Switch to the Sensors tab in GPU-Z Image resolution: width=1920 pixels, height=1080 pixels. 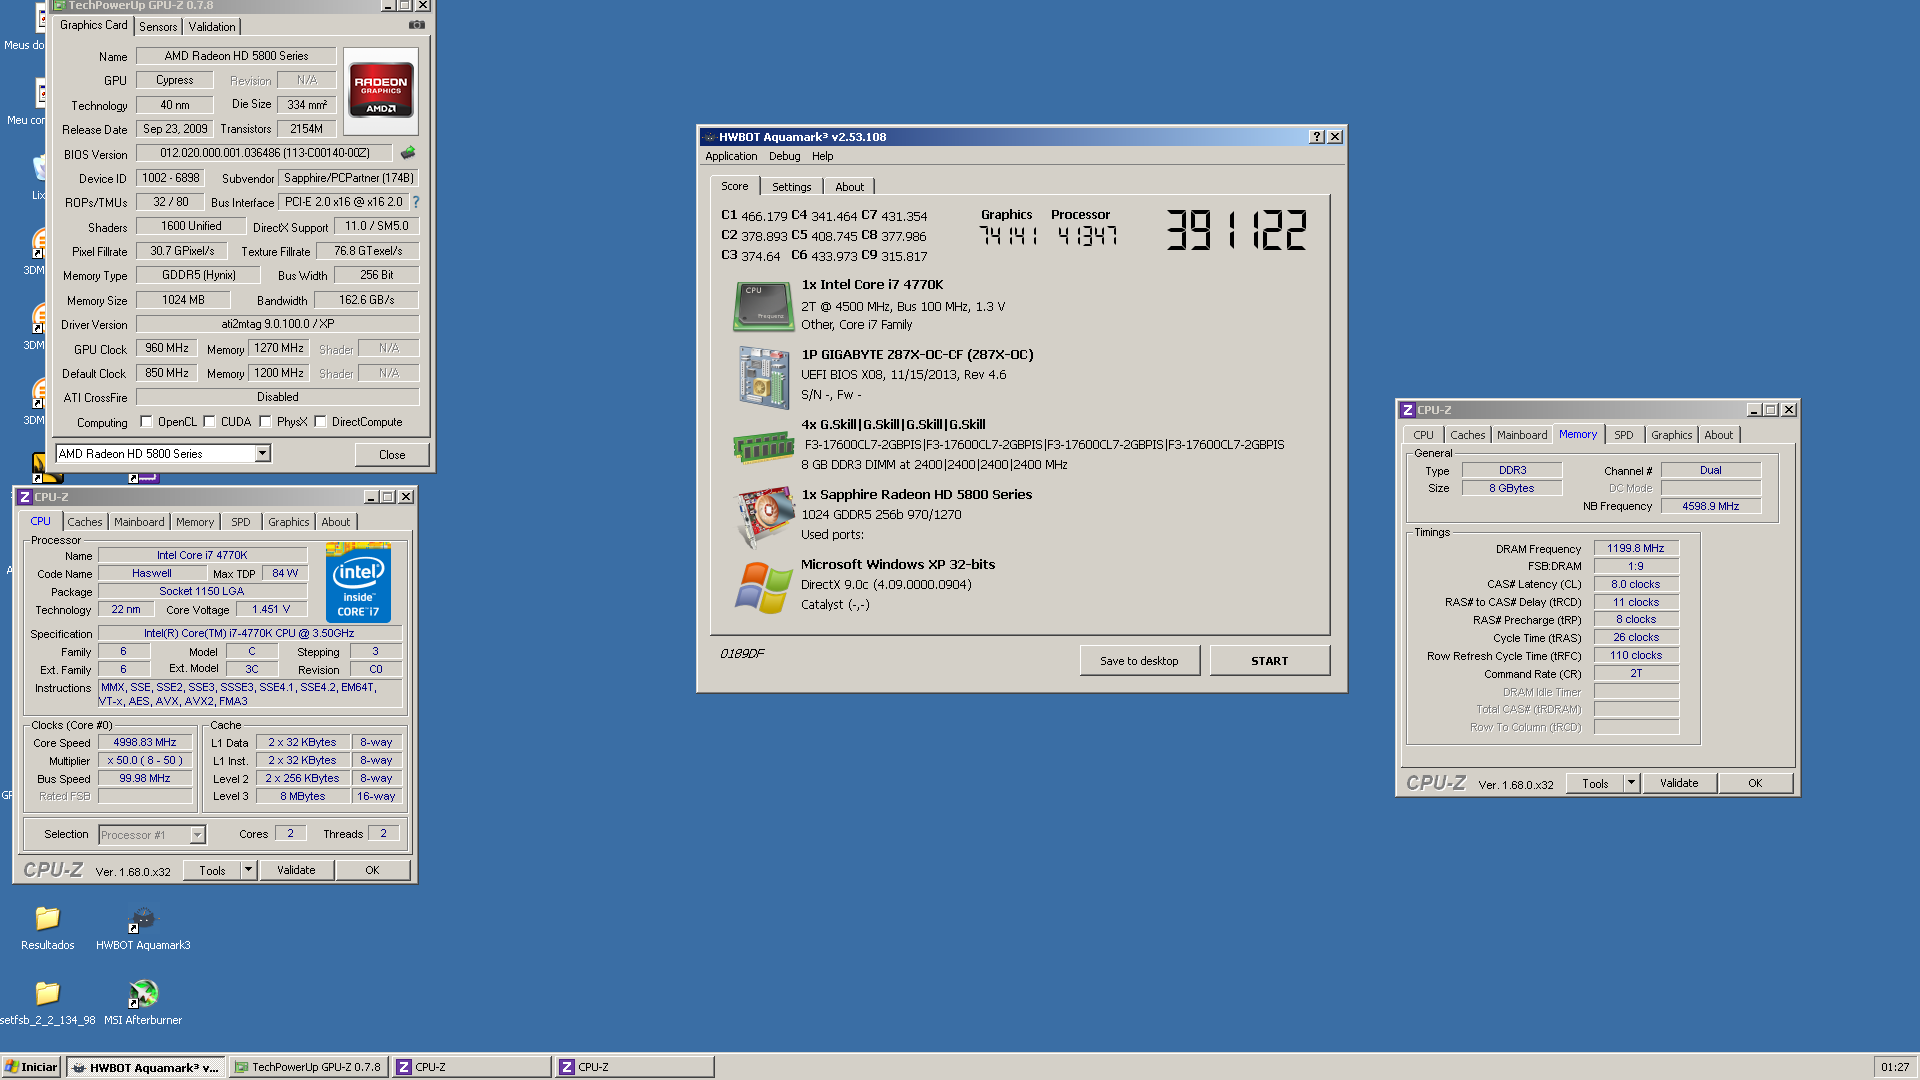(x=158, y=27)
